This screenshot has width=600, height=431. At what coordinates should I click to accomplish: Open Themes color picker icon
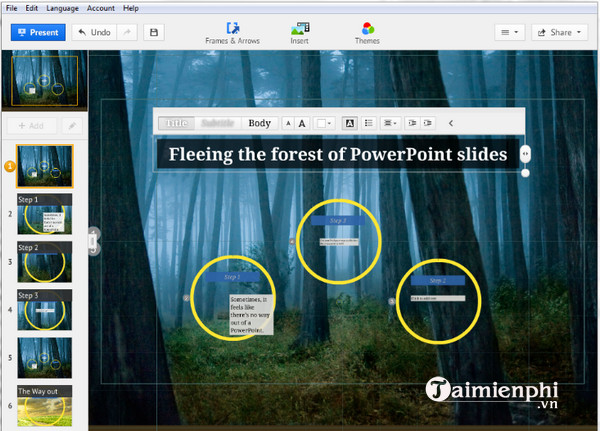click(367, 33)
